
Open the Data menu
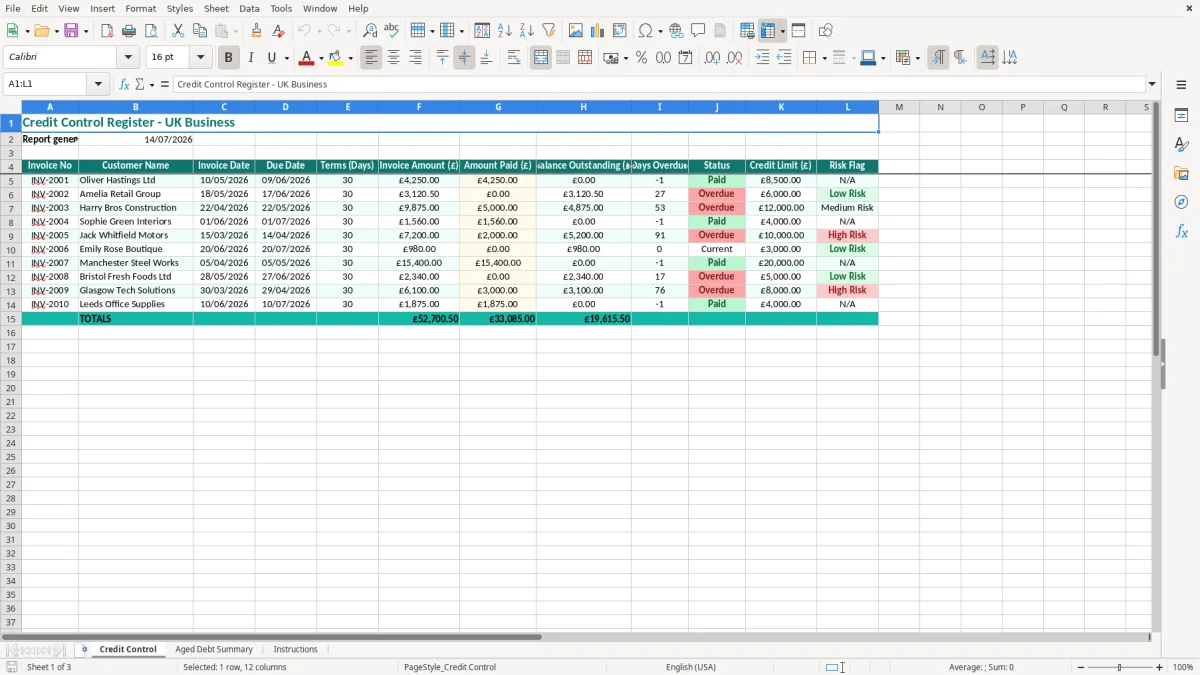(249, 8)
